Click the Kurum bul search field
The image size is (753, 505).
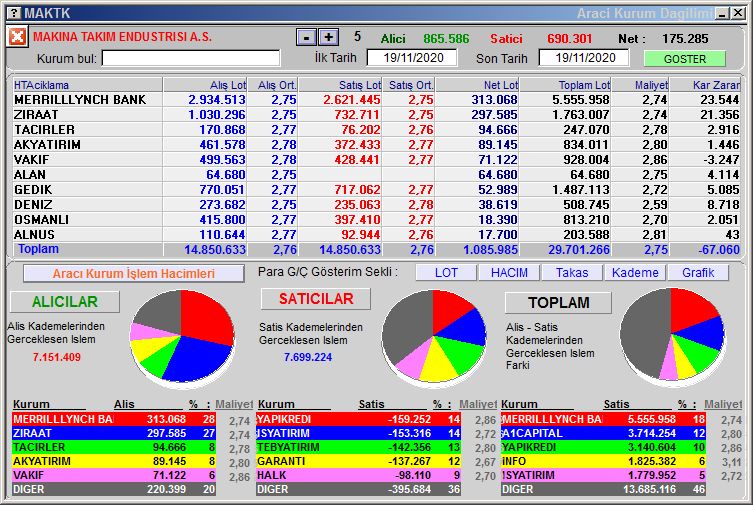(191, 59)
